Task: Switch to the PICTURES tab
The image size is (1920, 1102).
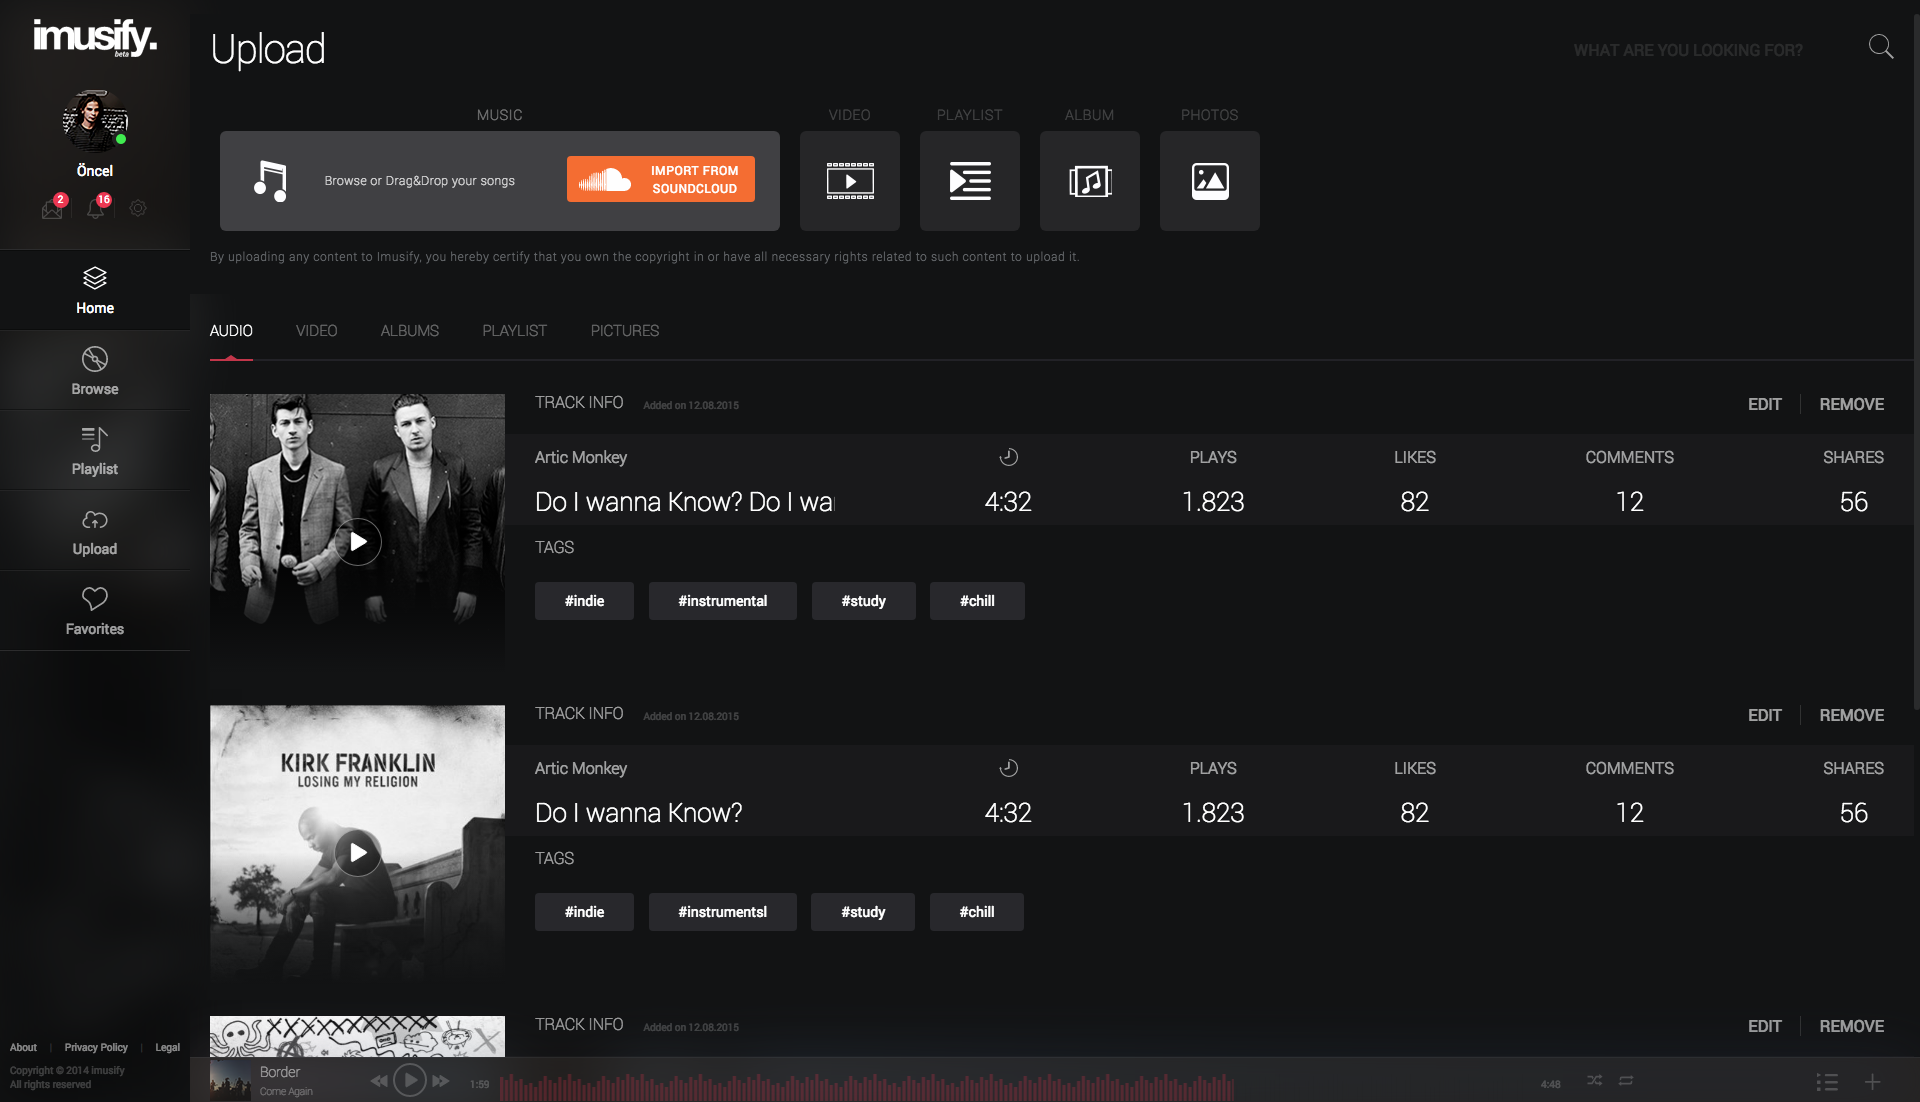Action: (x=624, y=331)
